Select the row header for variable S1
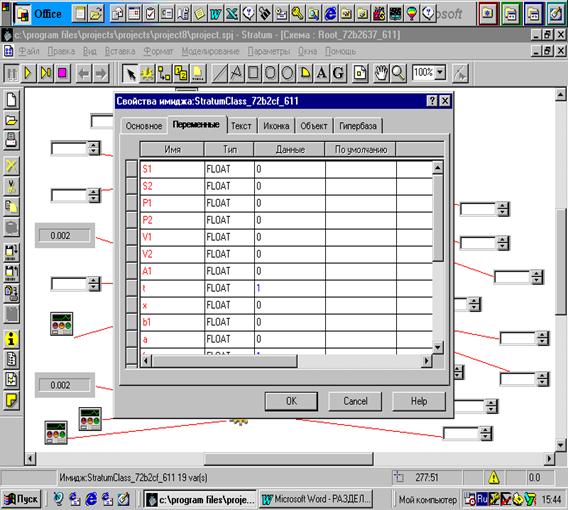Viewport: 568px width, 510px height. tap(131, 169)
